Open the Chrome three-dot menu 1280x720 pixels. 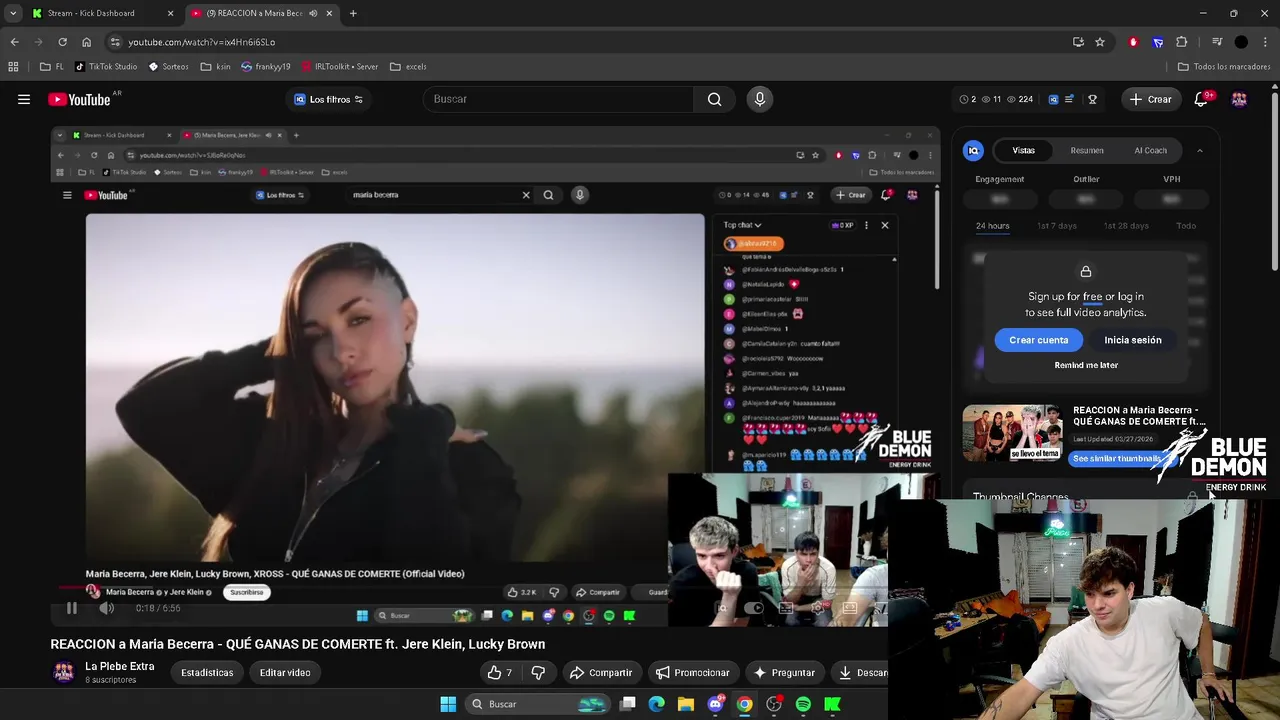[1265, 42]
